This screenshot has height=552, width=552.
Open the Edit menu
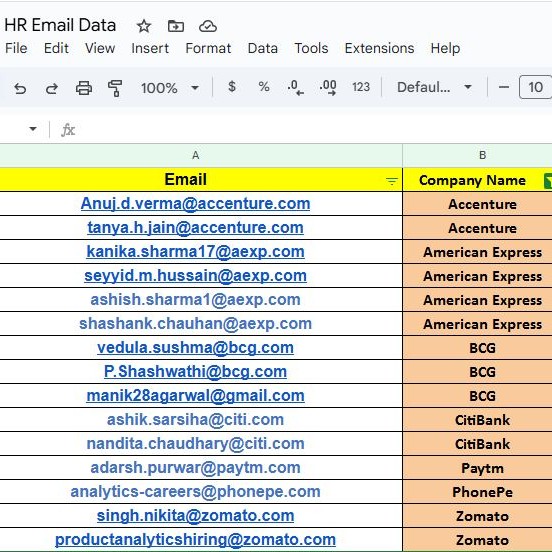point(56,48)
